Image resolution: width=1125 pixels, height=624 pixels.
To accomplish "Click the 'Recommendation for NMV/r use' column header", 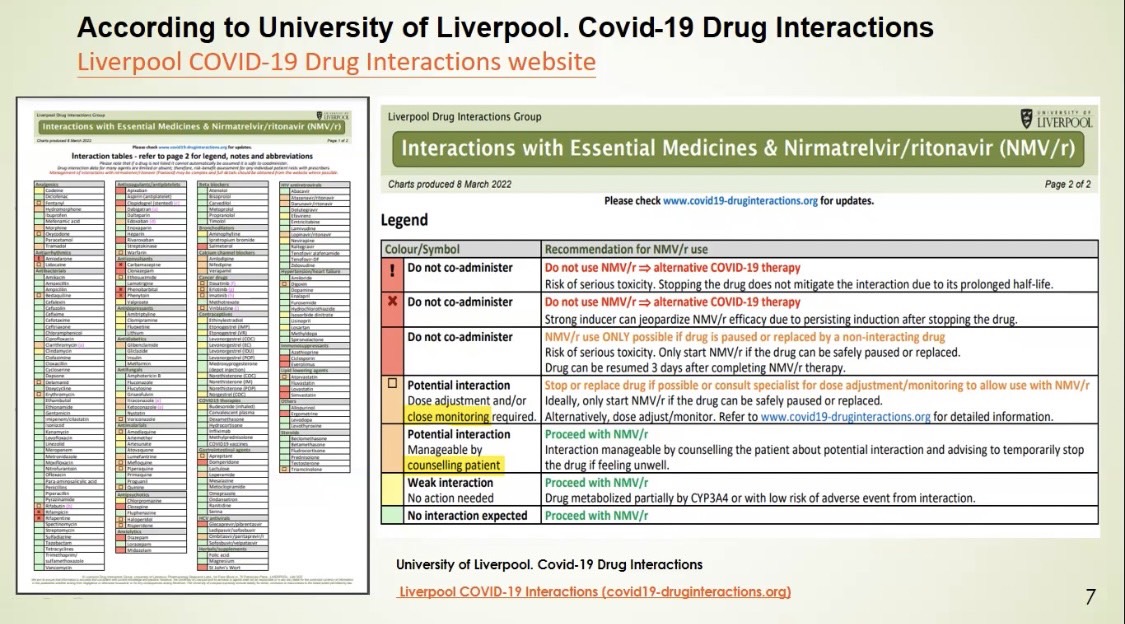I will (x=626, y=250).
